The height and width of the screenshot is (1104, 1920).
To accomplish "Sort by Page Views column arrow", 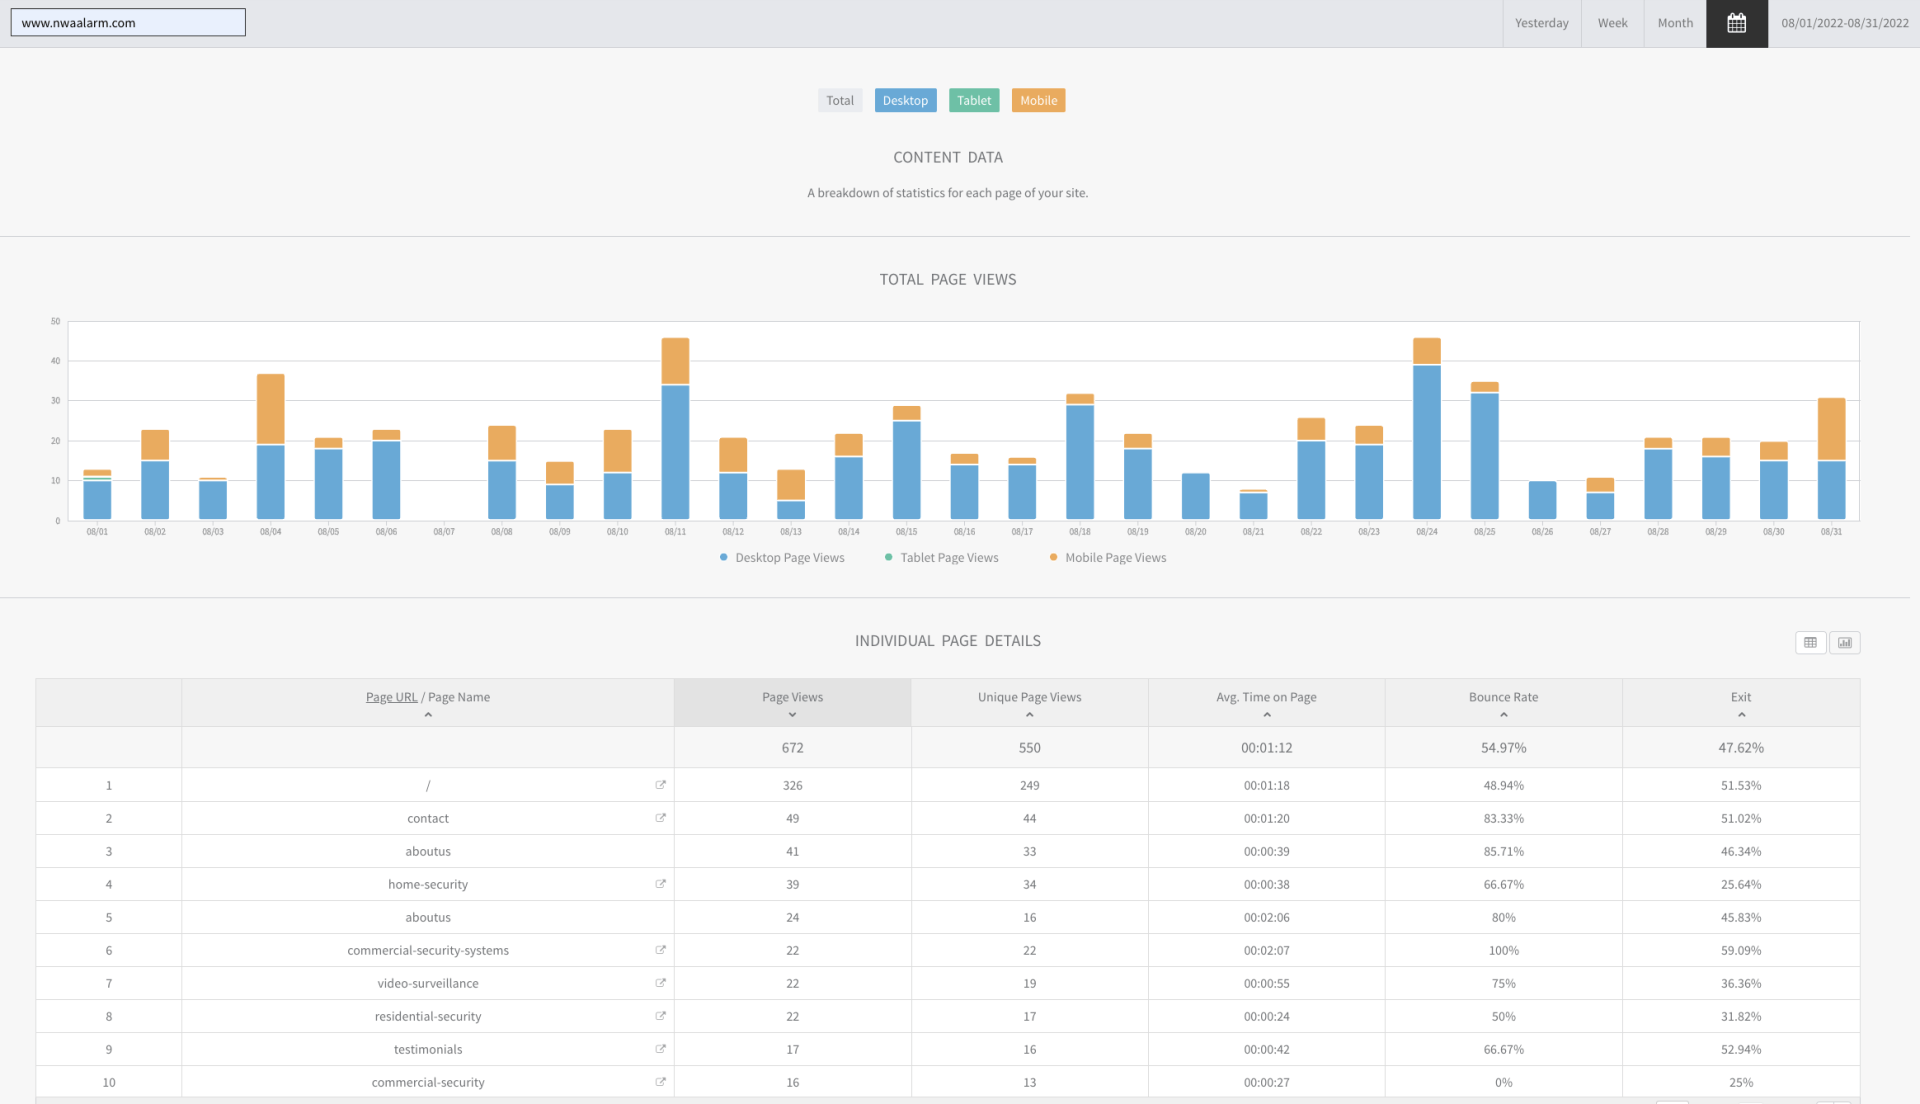I will tap(792, 715).
